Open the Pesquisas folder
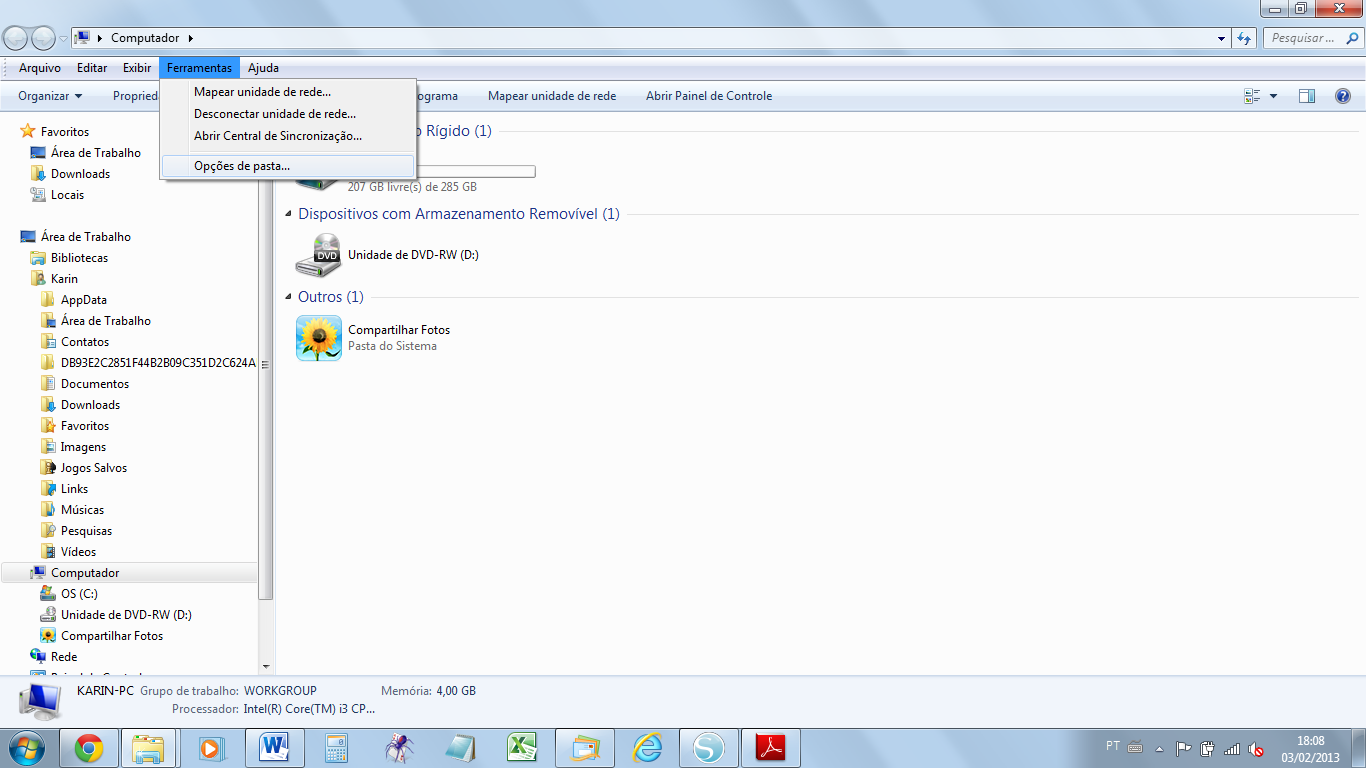 pyautogui.click(x=86, y=531)
